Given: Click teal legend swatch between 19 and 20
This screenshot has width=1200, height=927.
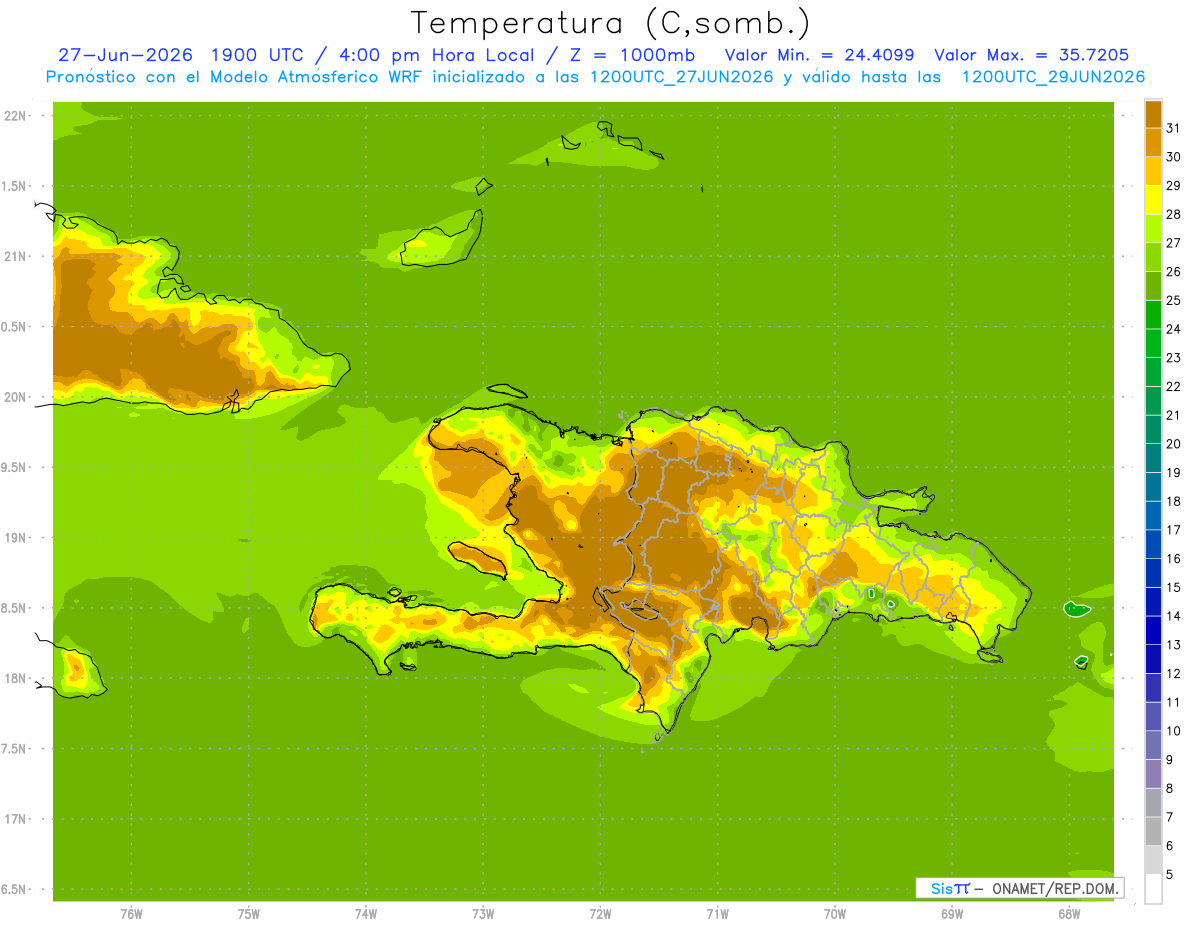Looking at the screenshot, I should pos(1154,458).
